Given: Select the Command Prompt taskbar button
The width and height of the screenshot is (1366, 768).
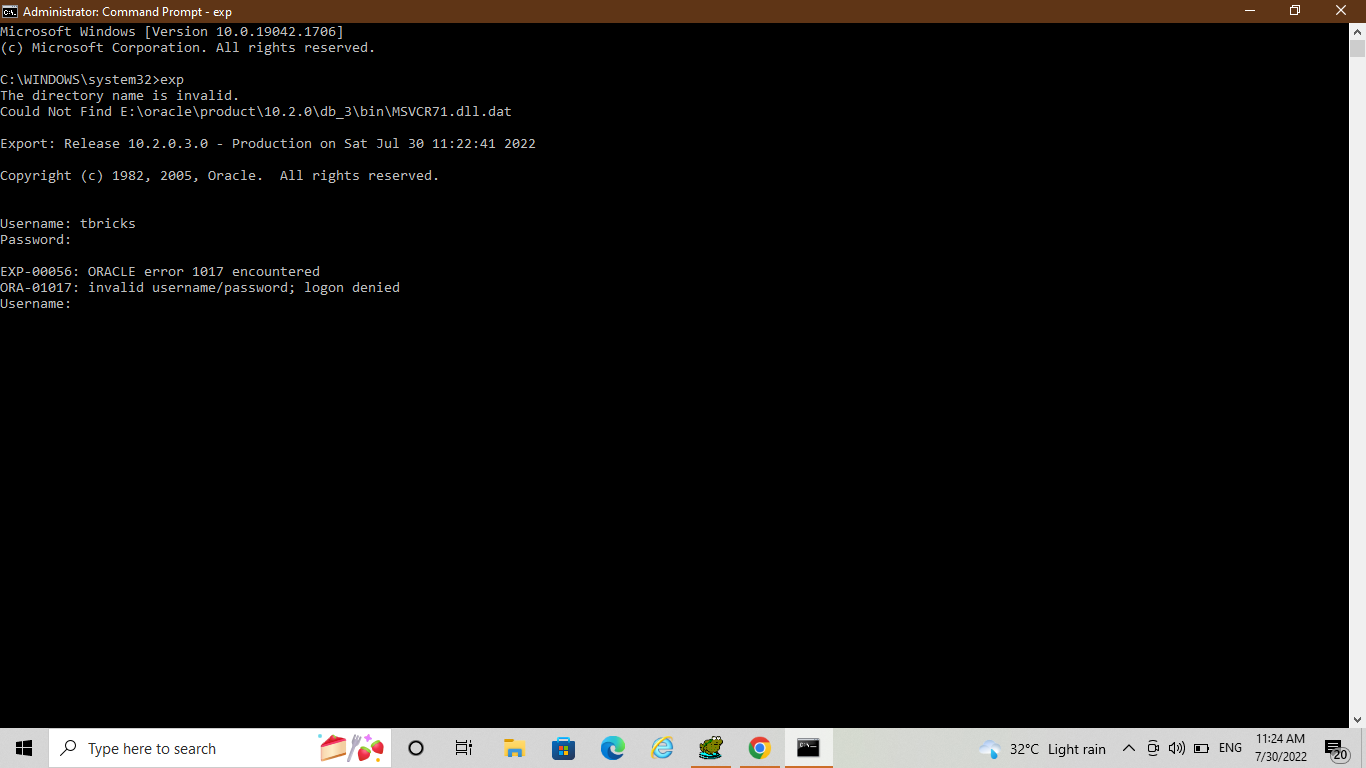Looking at the screenshot, I should pos(809,748).
